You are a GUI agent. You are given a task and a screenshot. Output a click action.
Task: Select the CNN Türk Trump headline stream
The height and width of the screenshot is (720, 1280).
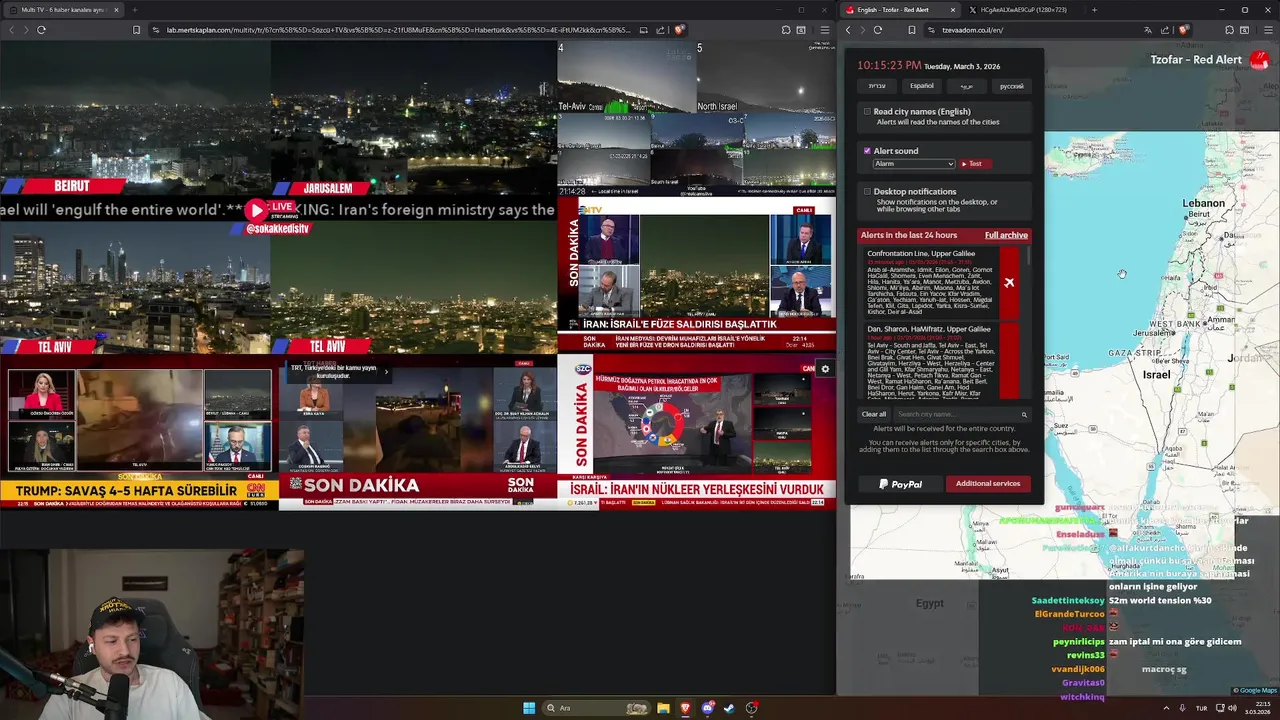[139, 433]
